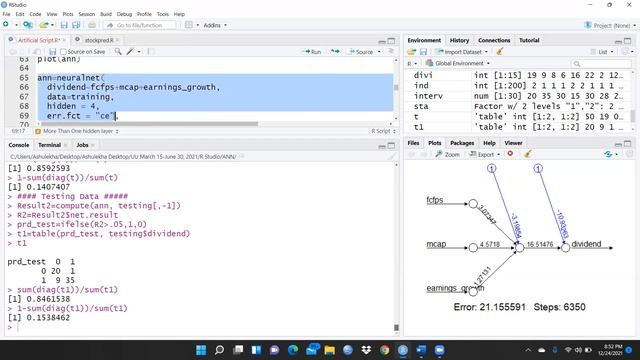Open the Session menu
Image resolution: width=640 pixels, height=360 pixels.
point(87,14)
